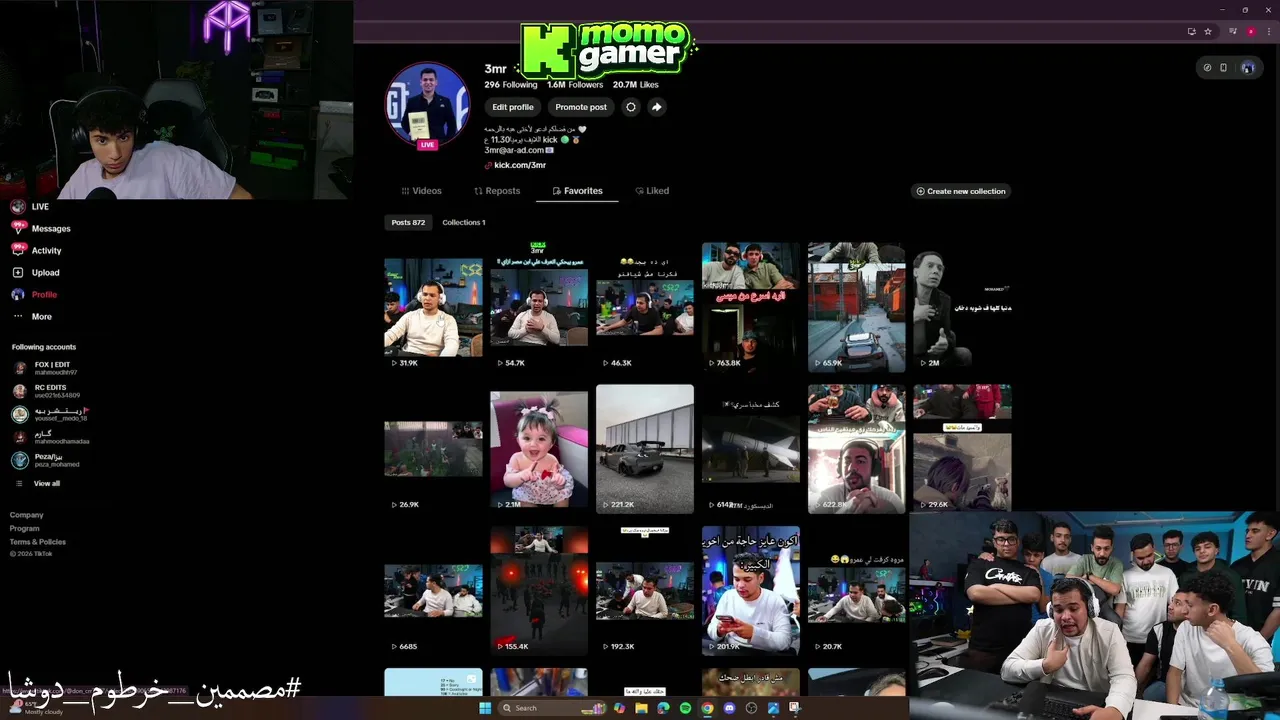Open the video thumbnail with 46.3K views

coord(645,307)
